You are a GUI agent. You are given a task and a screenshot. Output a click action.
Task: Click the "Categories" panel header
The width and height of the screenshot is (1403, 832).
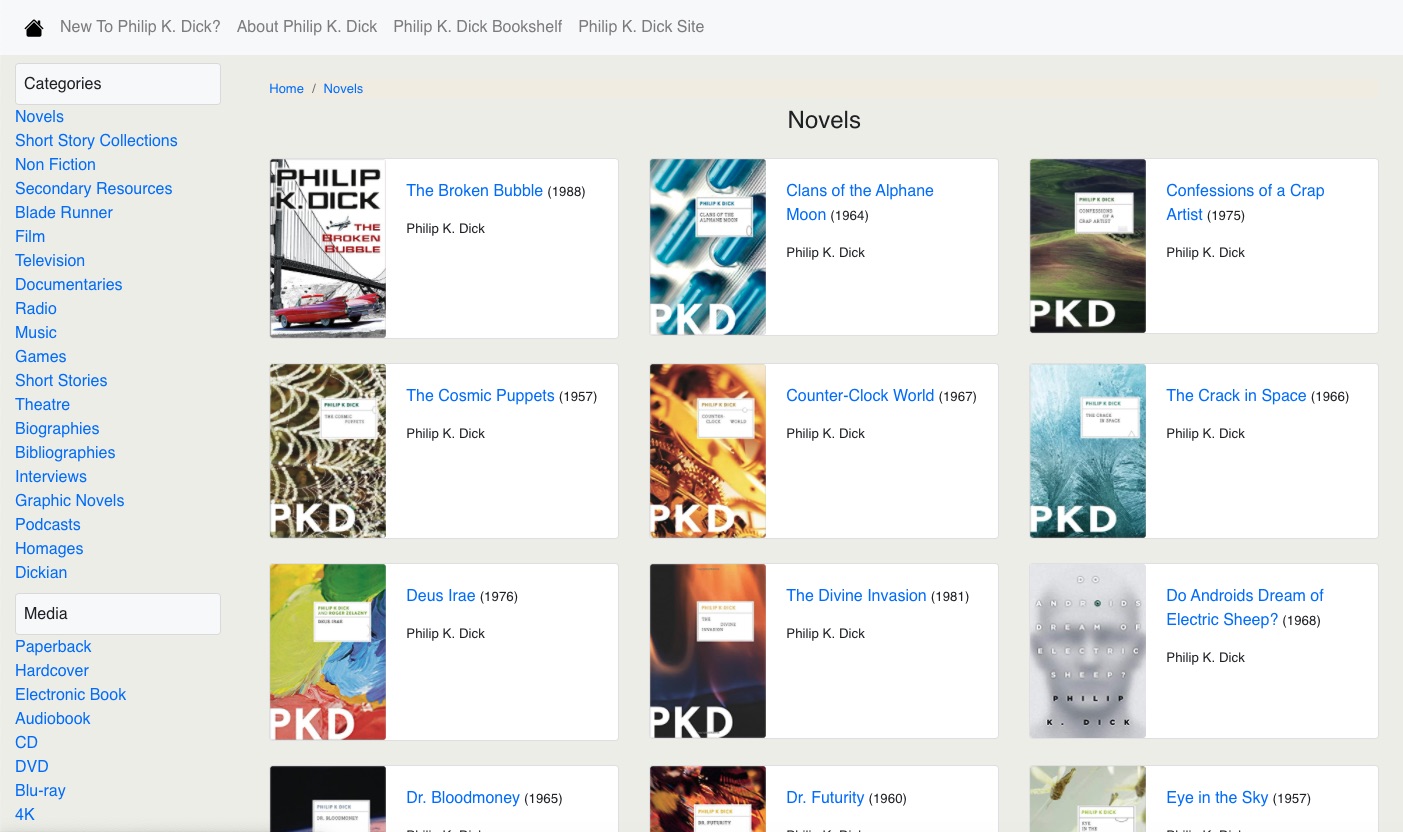coord(62,84)
